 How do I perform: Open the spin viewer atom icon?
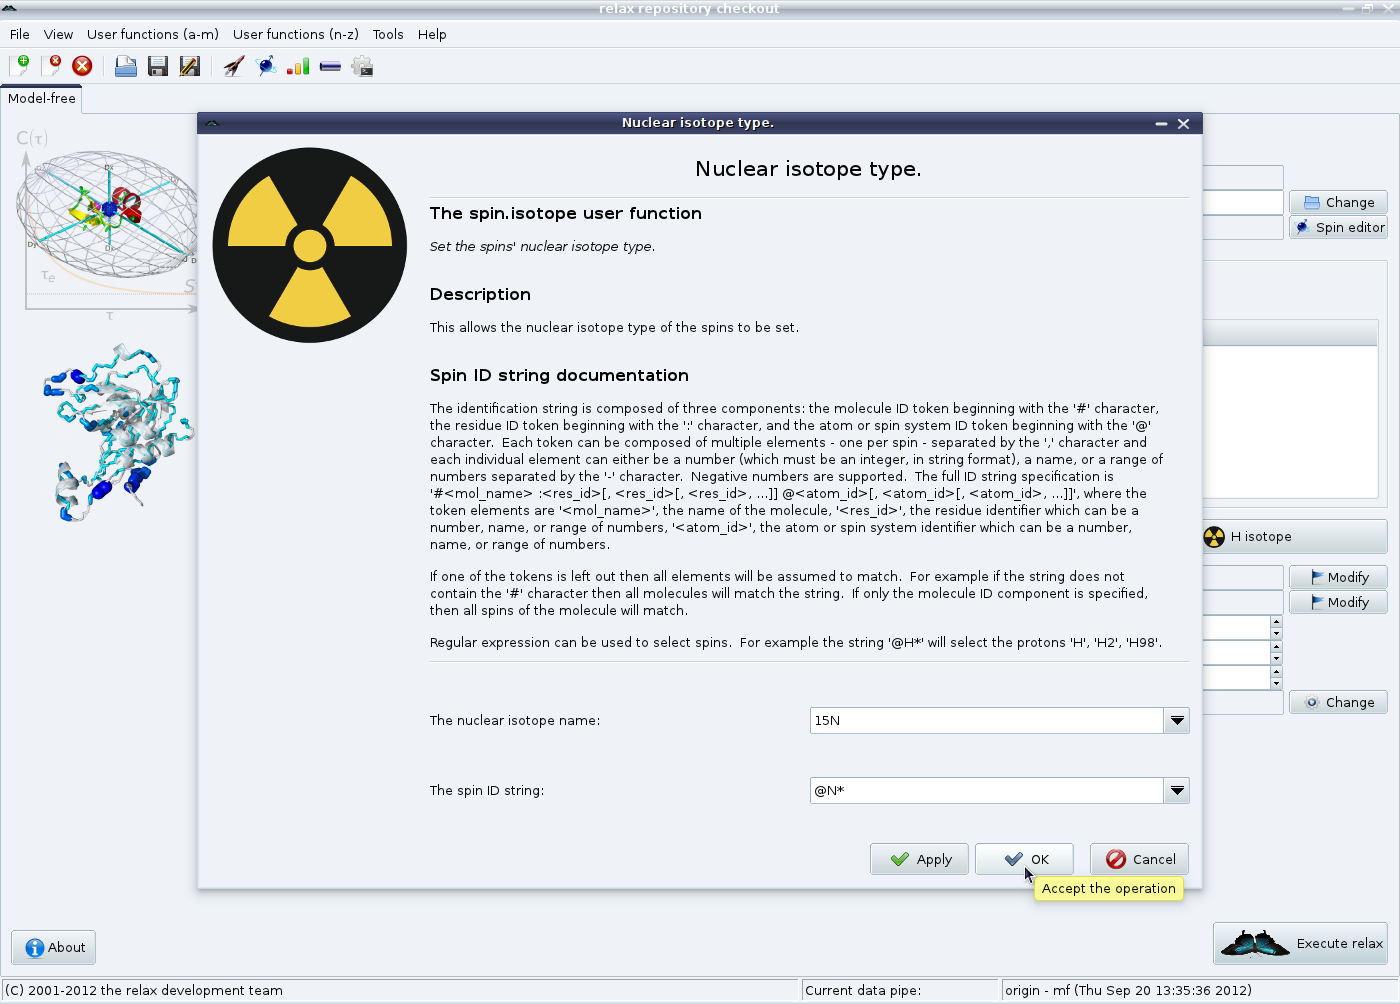point(266,66)
